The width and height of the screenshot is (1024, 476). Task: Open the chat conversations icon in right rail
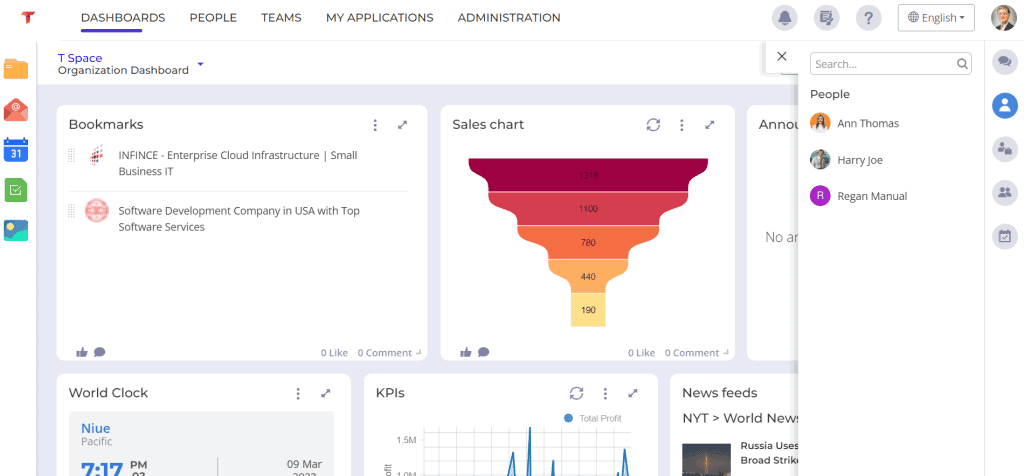1005,62
